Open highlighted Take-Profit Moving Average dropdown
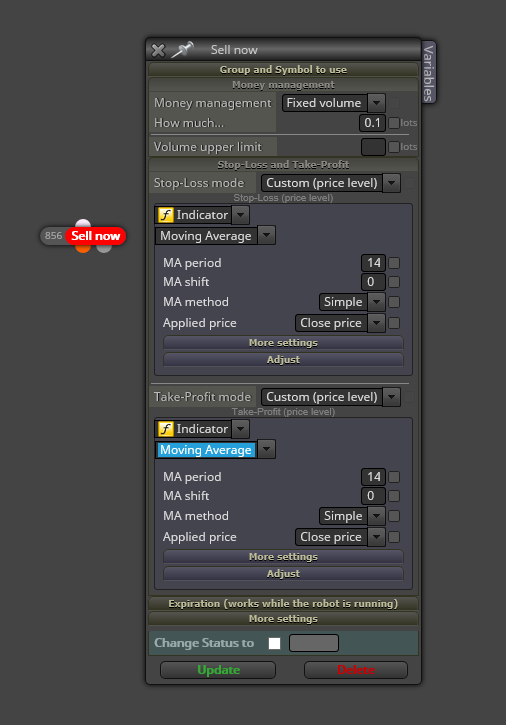Image resolution: width=506 pixels, height=725 pixels. (x=215, y=449)
